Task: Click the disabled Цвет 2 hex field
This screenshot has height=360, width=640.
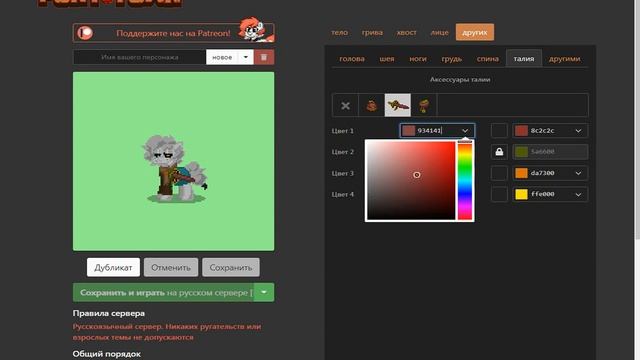Action: pos(550,152)
